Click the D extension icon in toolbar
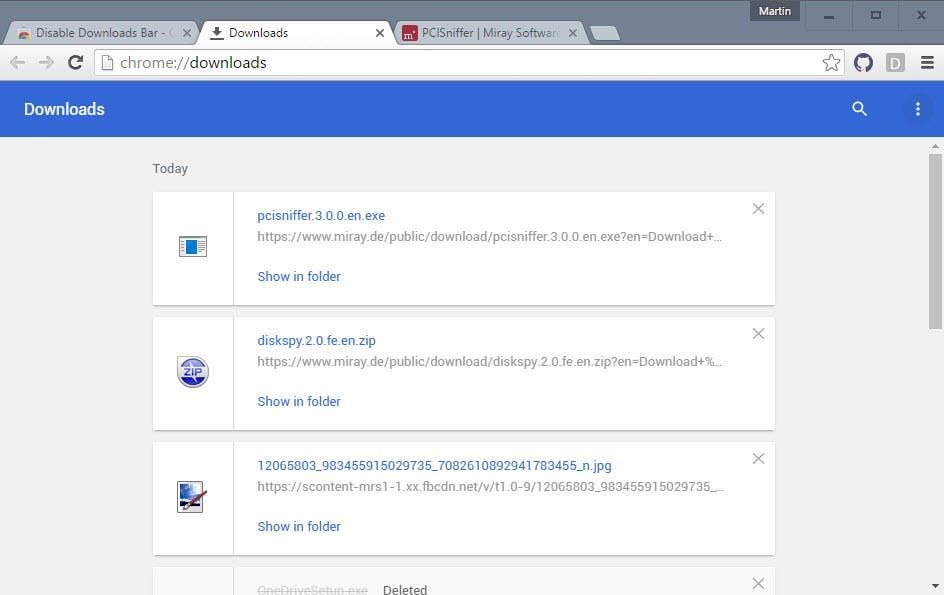 click(x=895, y=63)
